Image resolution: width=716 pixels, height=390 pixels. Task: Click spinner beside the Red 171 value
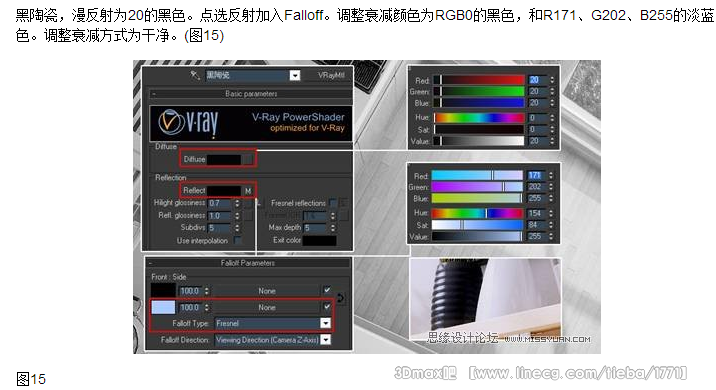[x=551, y=175]
